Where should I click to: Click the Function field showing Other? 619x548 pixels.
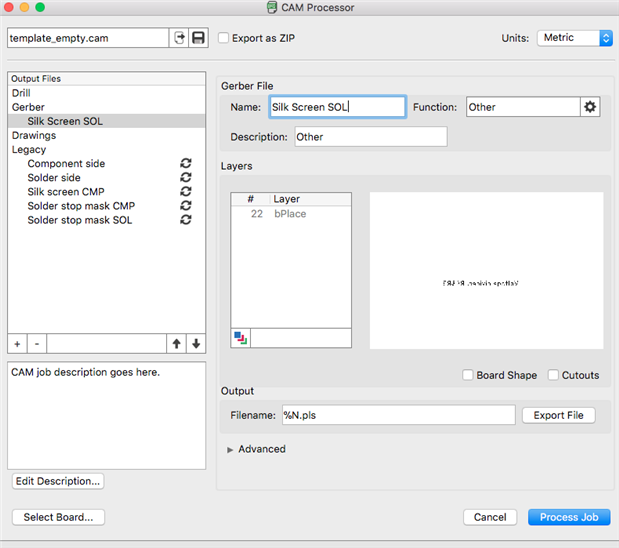pyautogui.click(x=523, y=107)
